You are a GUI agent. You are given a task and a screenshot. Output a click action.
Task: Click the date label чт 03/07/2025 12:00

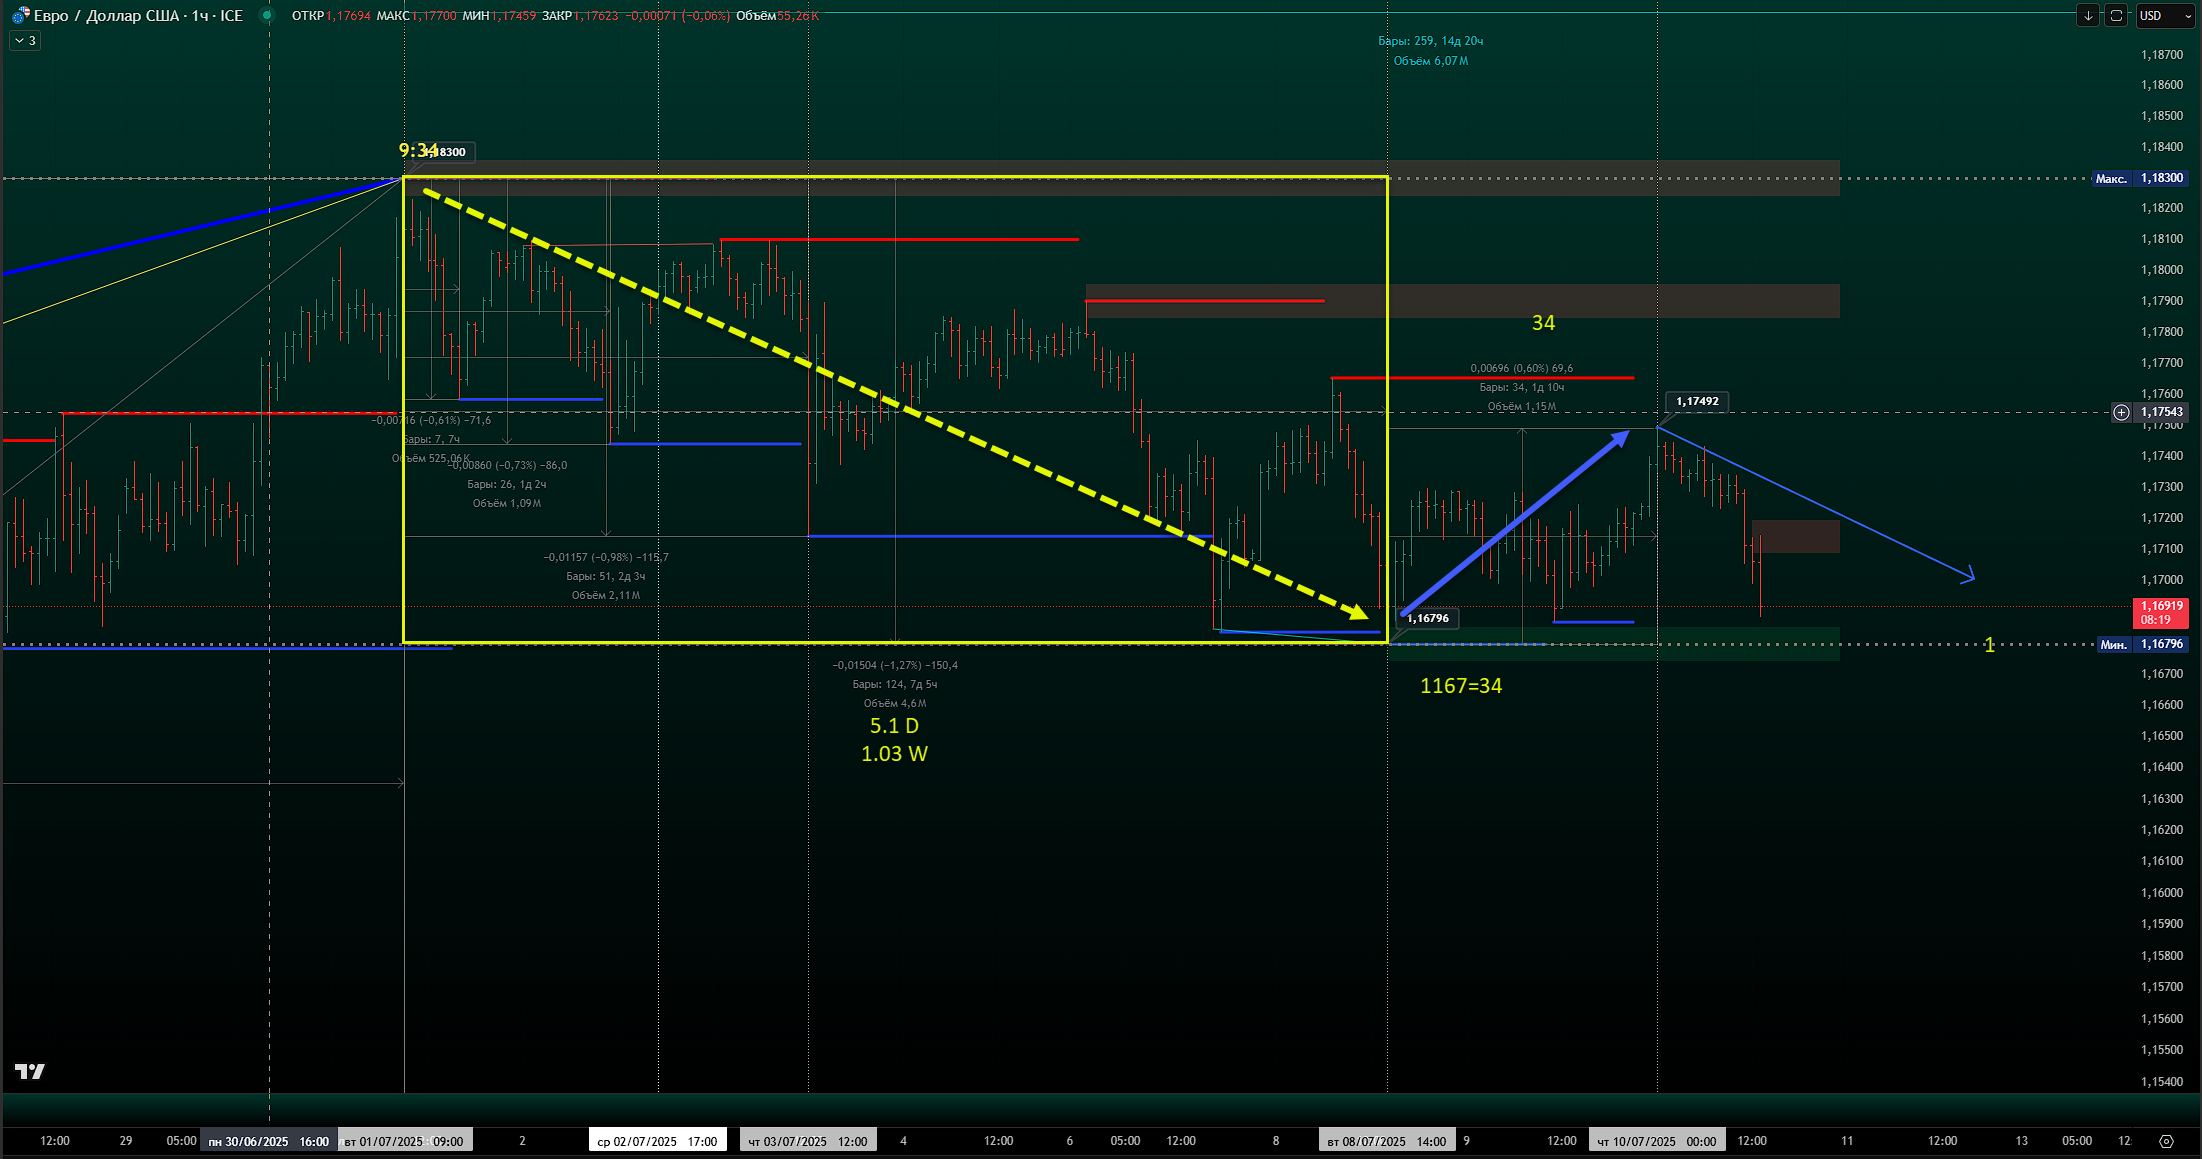[808, 1141]
